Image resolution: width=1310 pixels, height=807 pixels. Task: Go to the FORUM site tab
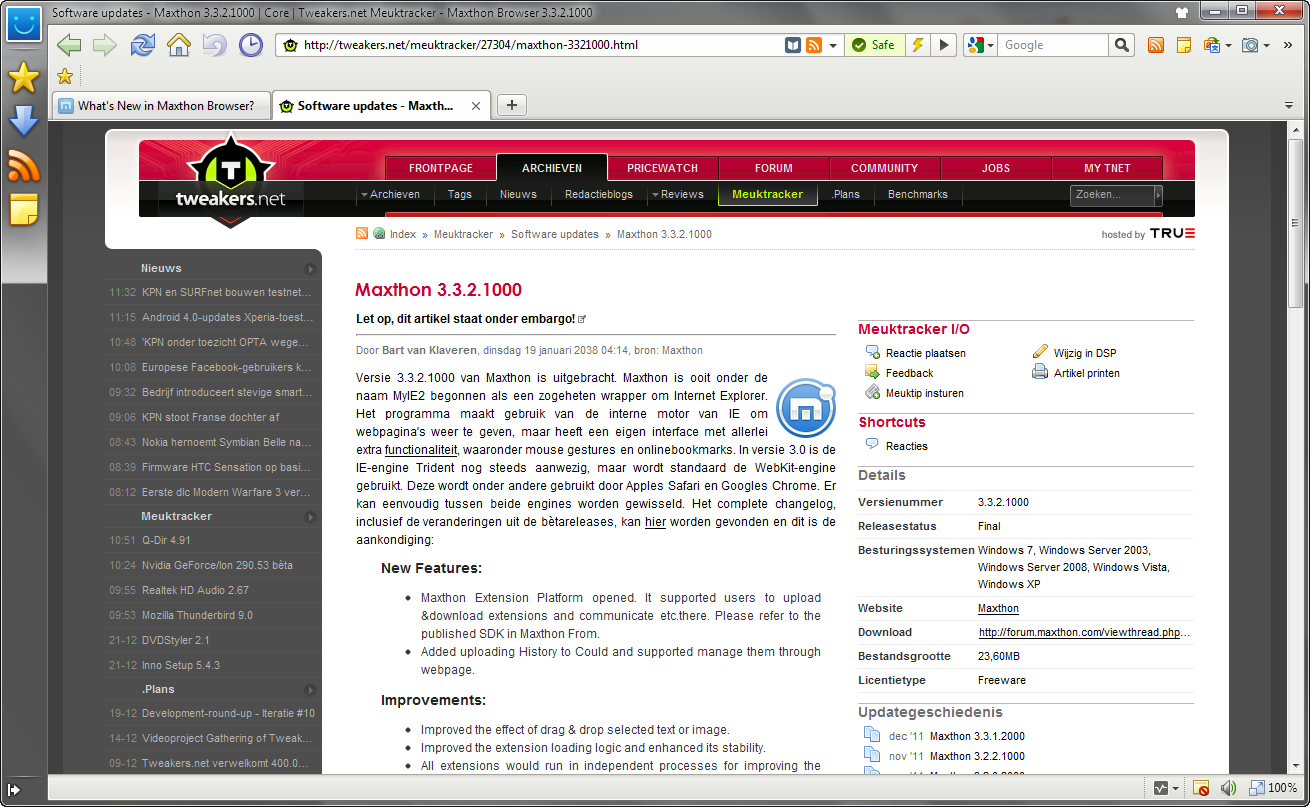click(774, 168)
